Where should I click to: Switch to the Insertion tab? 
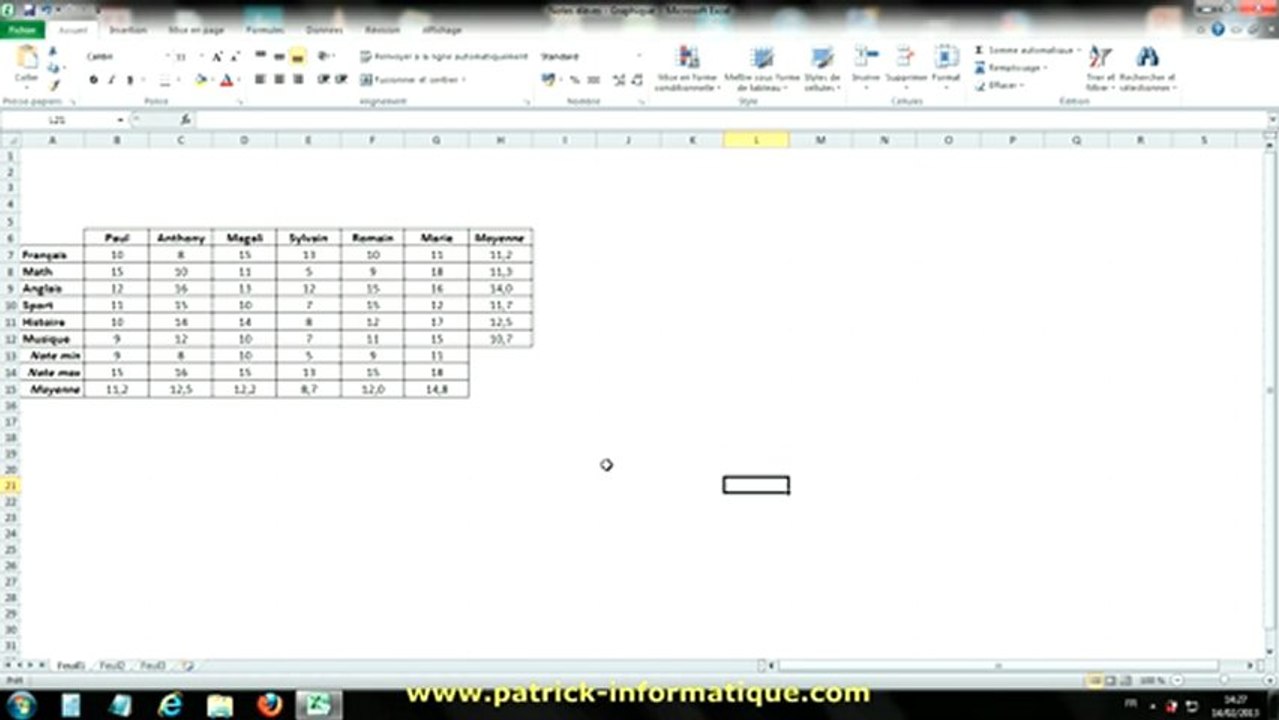(x=128, y=30)
